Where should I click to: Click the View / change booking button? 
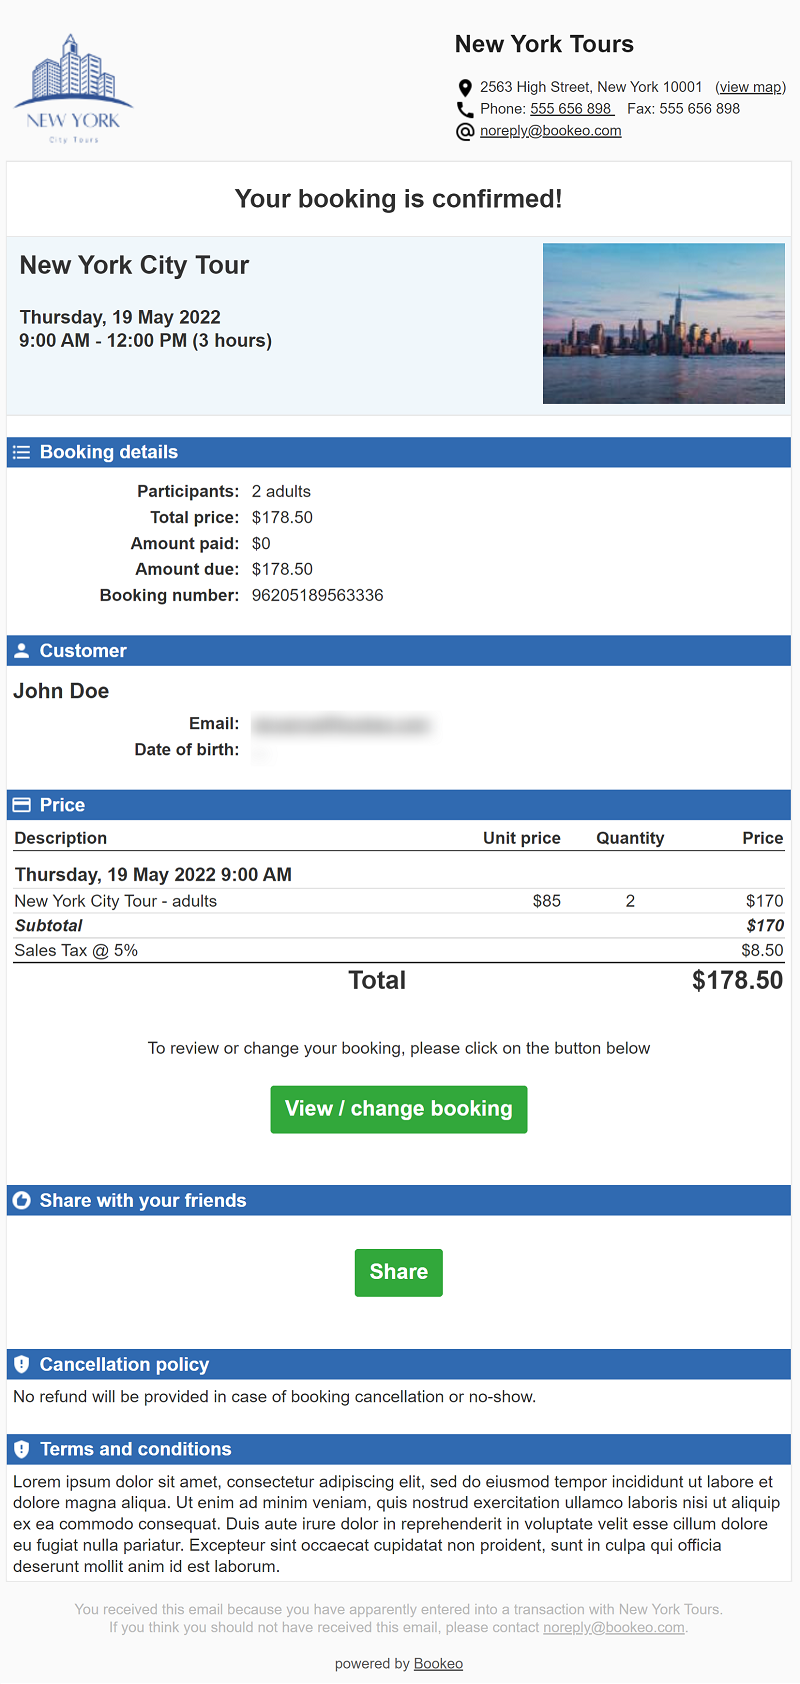pyautogui.click(x=399, y=1110)
